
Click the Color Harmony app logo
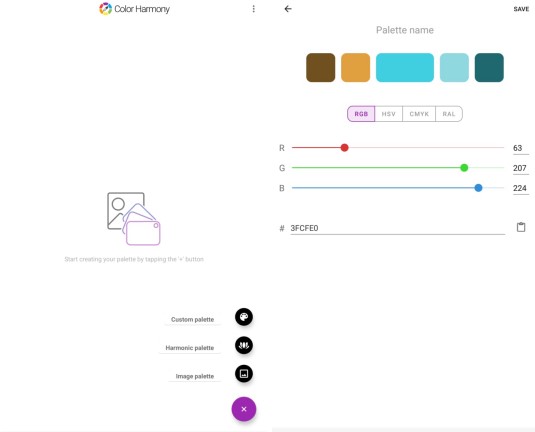[x=105, y=9]
